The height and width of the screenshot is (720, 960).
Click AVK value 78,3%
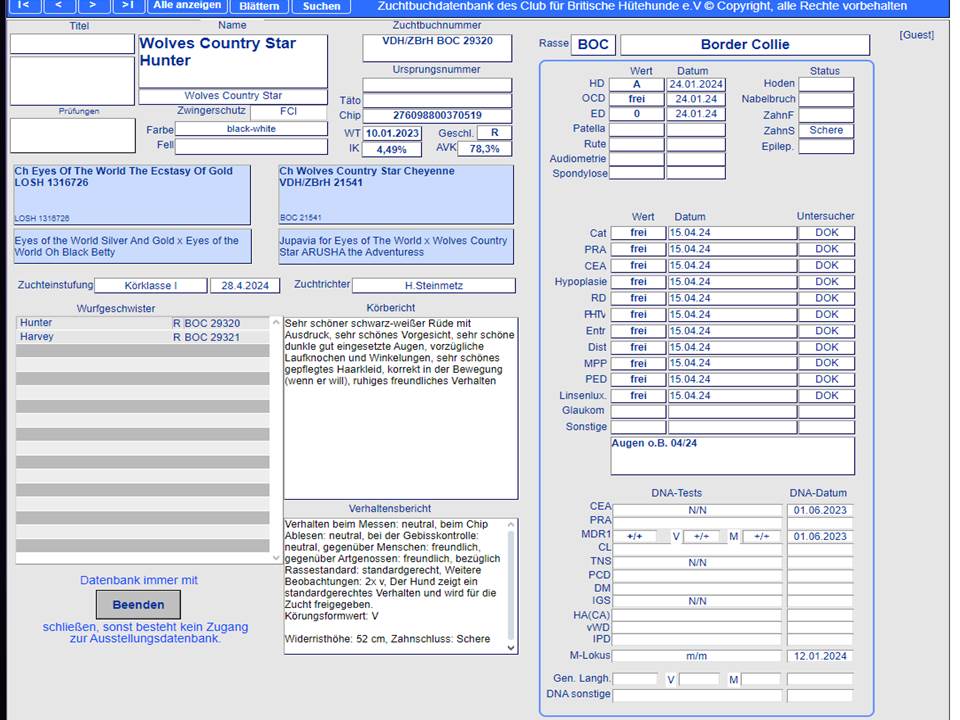click(485, 149)
